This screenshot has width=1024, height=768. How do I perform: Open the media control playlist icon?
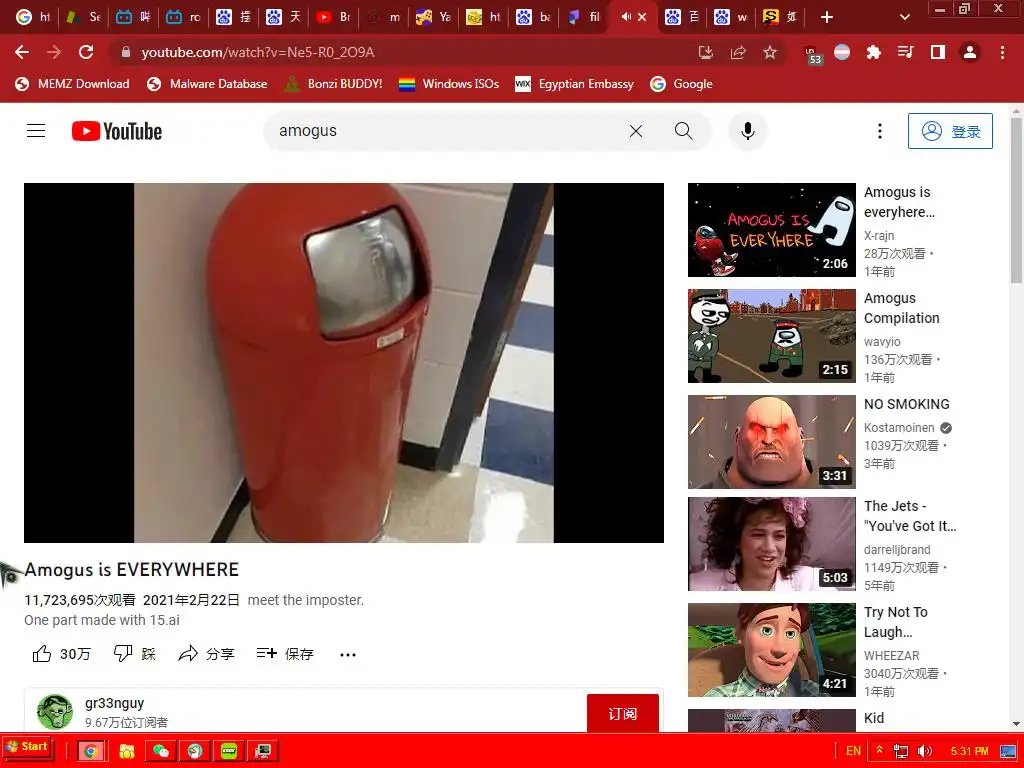click(x=906, y=52)
